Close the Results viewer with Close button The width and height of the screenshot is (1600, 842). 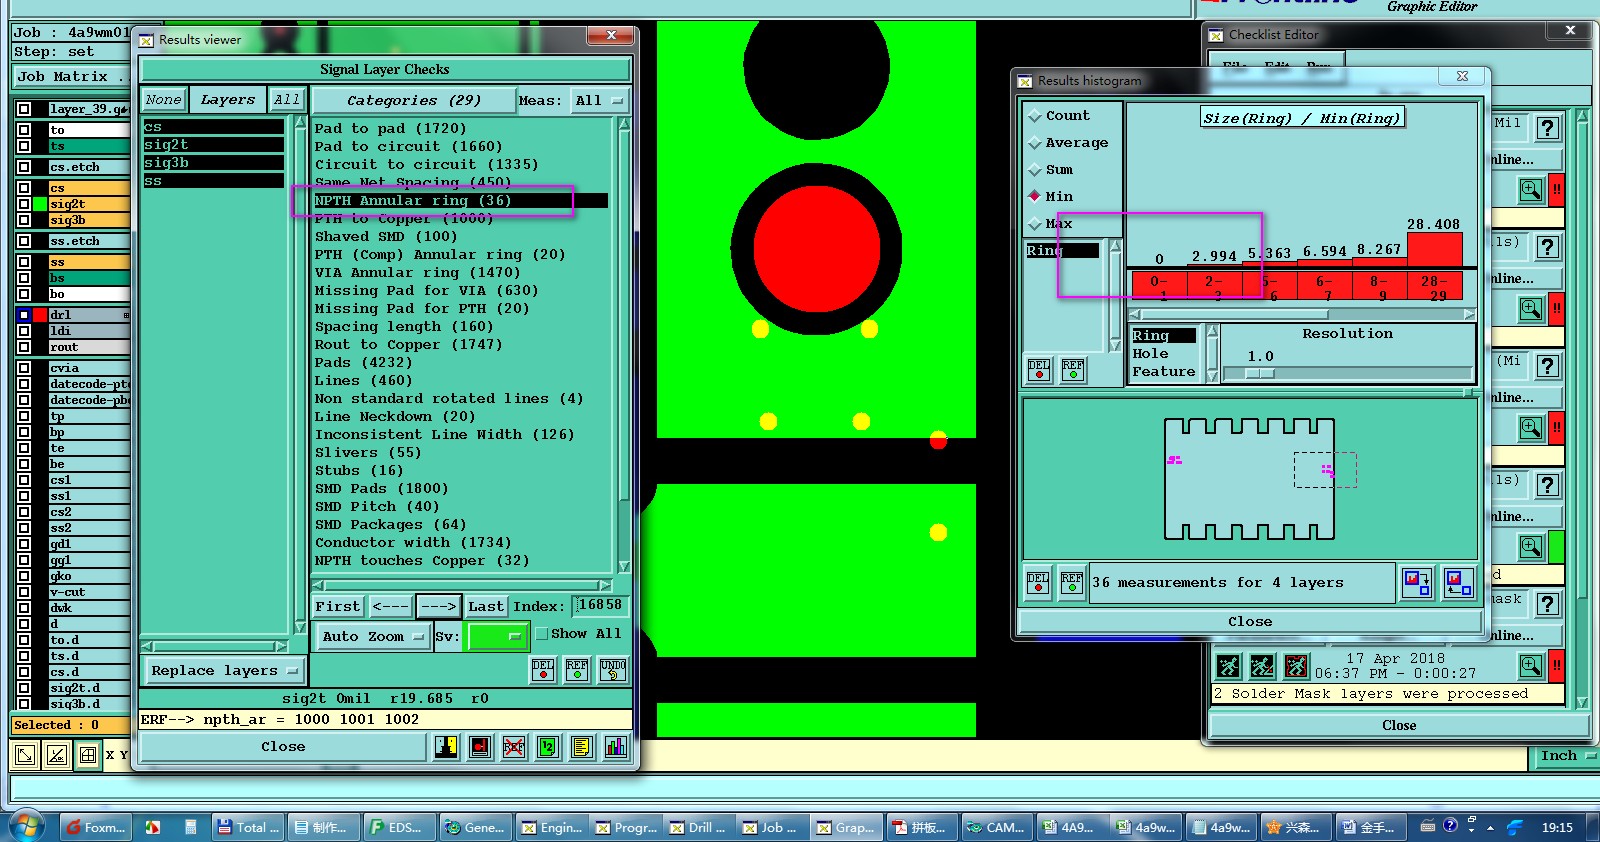click(283, 747)
